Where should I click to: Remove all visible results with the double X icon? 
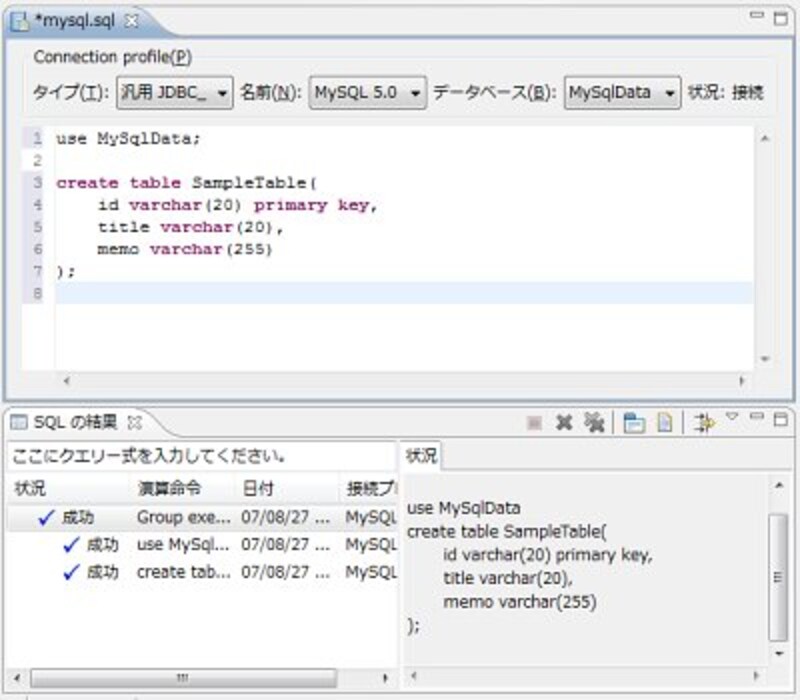coord(594,423)
